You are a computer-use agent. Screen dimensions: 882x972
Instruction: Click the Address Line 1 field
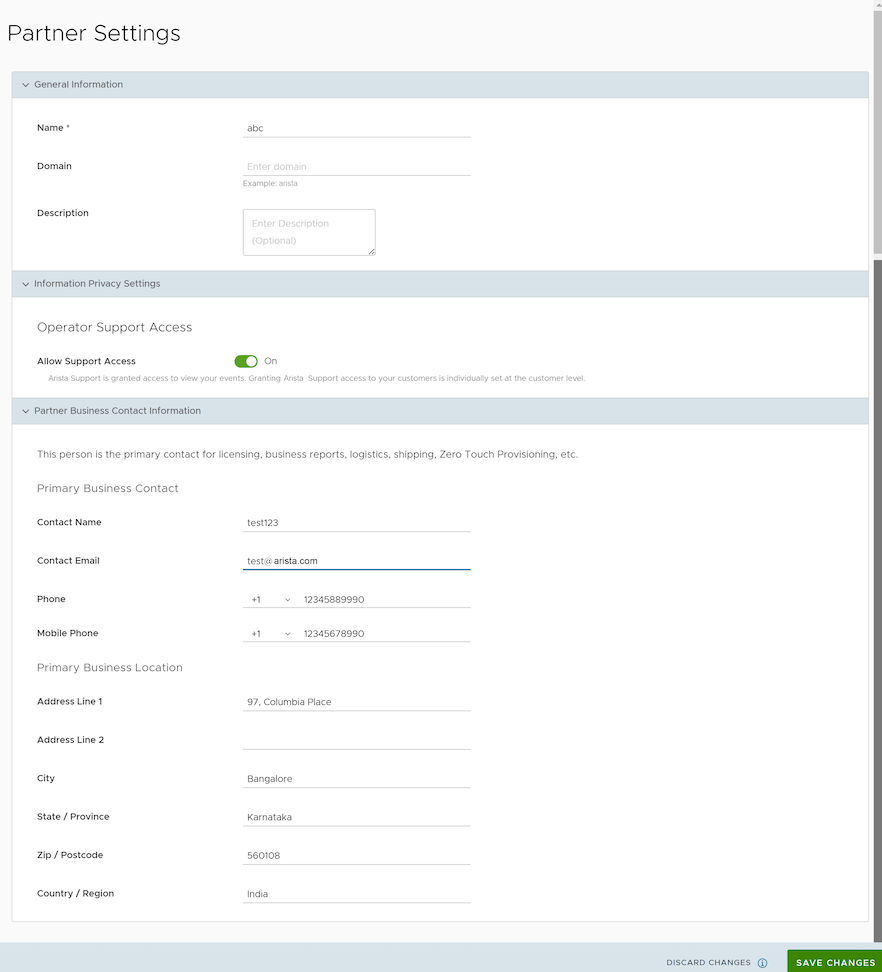(x=356, y=702)
